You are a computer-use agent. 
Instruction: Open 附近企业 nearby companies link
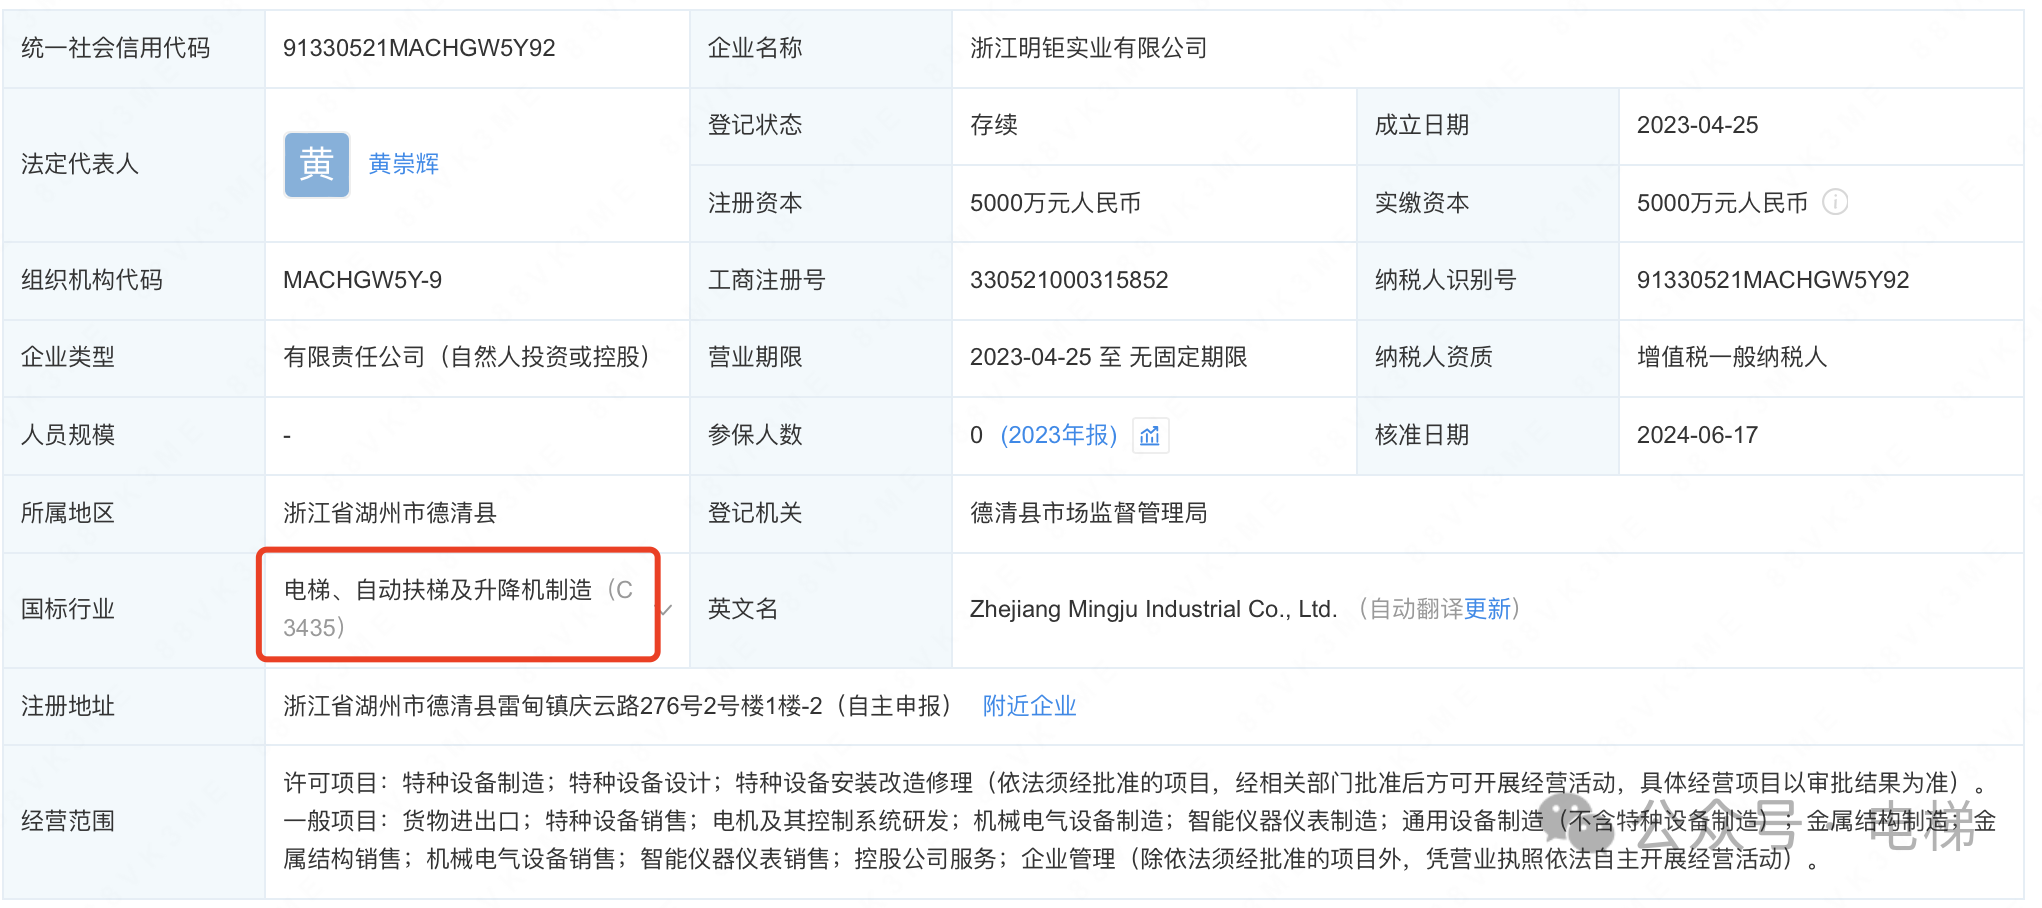point(1029,706)
